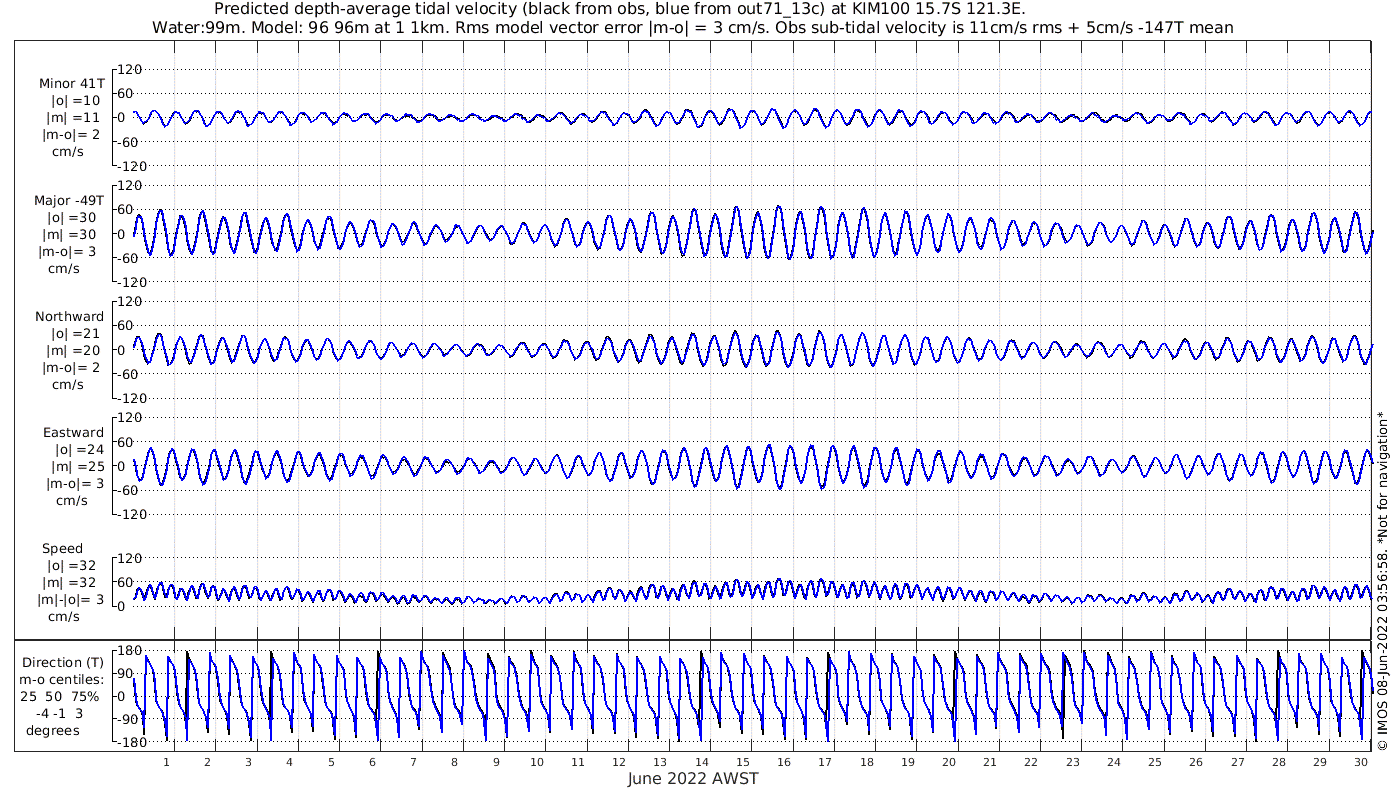
Task: Click the date tick label '10' on x-axis
Action: point(537,762)
